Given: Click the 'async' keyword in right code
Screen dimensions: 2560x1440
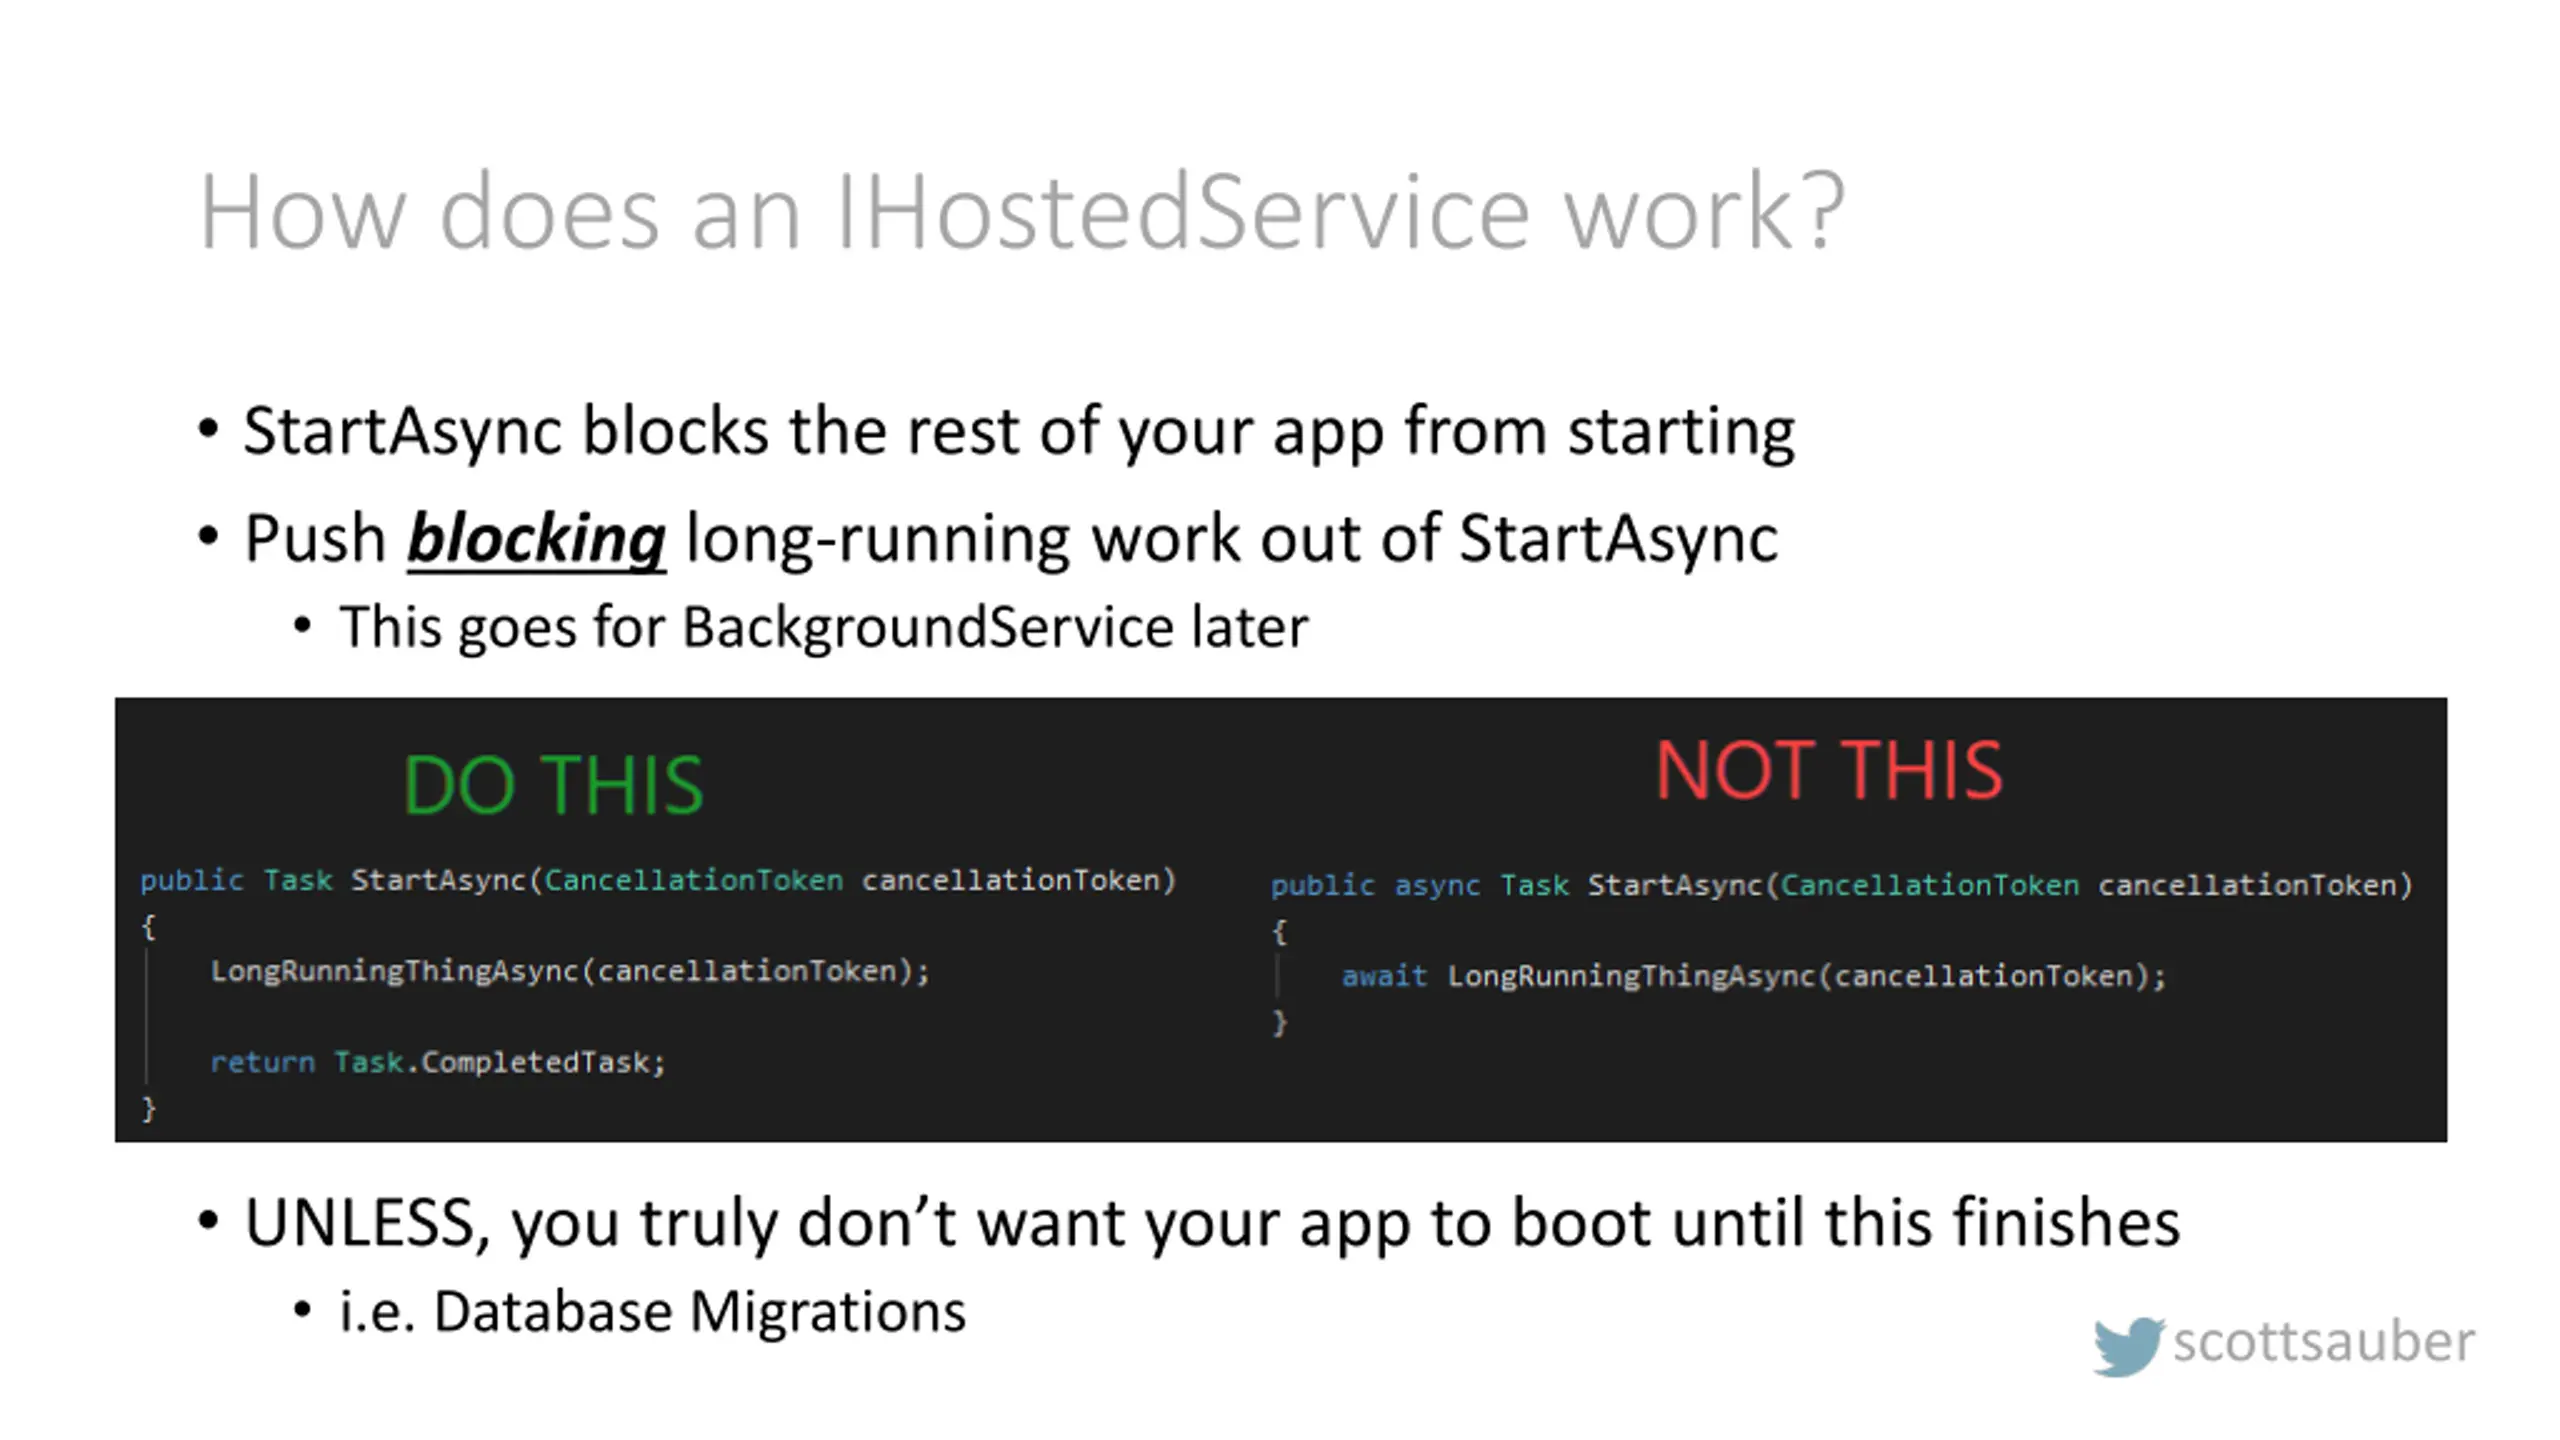Looking at the screenshot, I should click(1437, 885).
